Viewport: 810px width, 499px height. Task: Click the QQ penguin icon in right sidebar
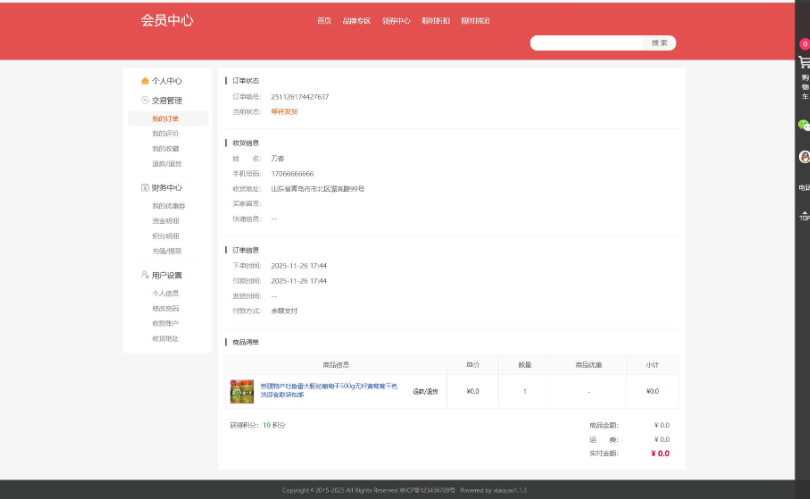(804, 157)
